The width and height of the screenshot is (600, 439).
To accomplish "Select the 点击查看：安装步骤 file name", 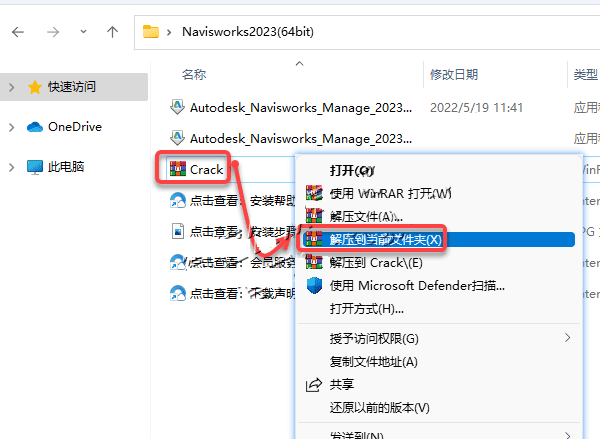I will 243,231.
